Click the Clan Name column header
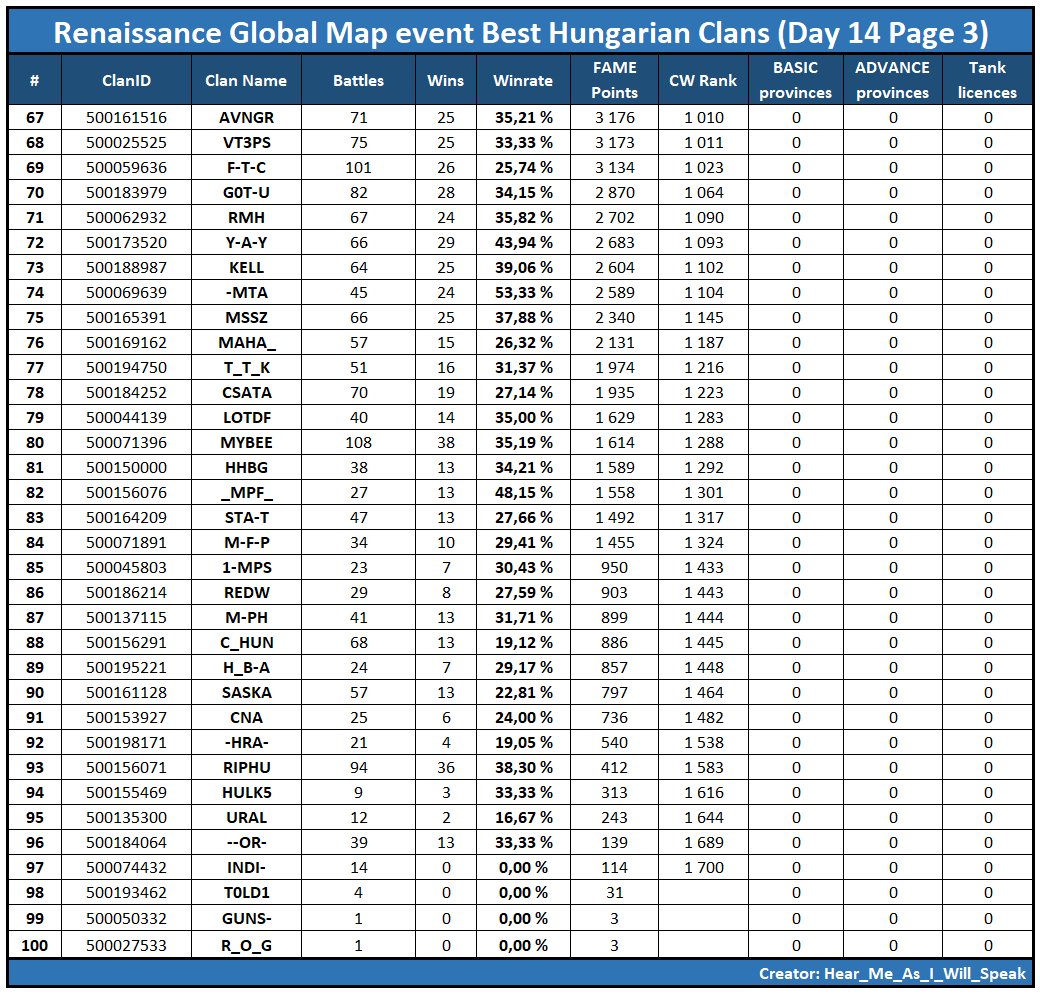Image resolution: width=1040 pixels, height=996 pixels. 246,80
